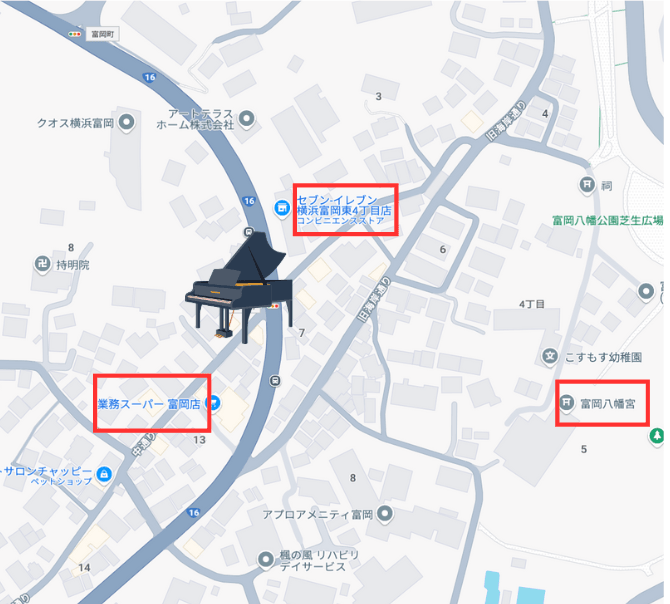This screenshot has width=670, height=604.
Task: Select the 富岡八幡公園芝生広場 park label
Action: pyautogui.click(x=608, y=220)
